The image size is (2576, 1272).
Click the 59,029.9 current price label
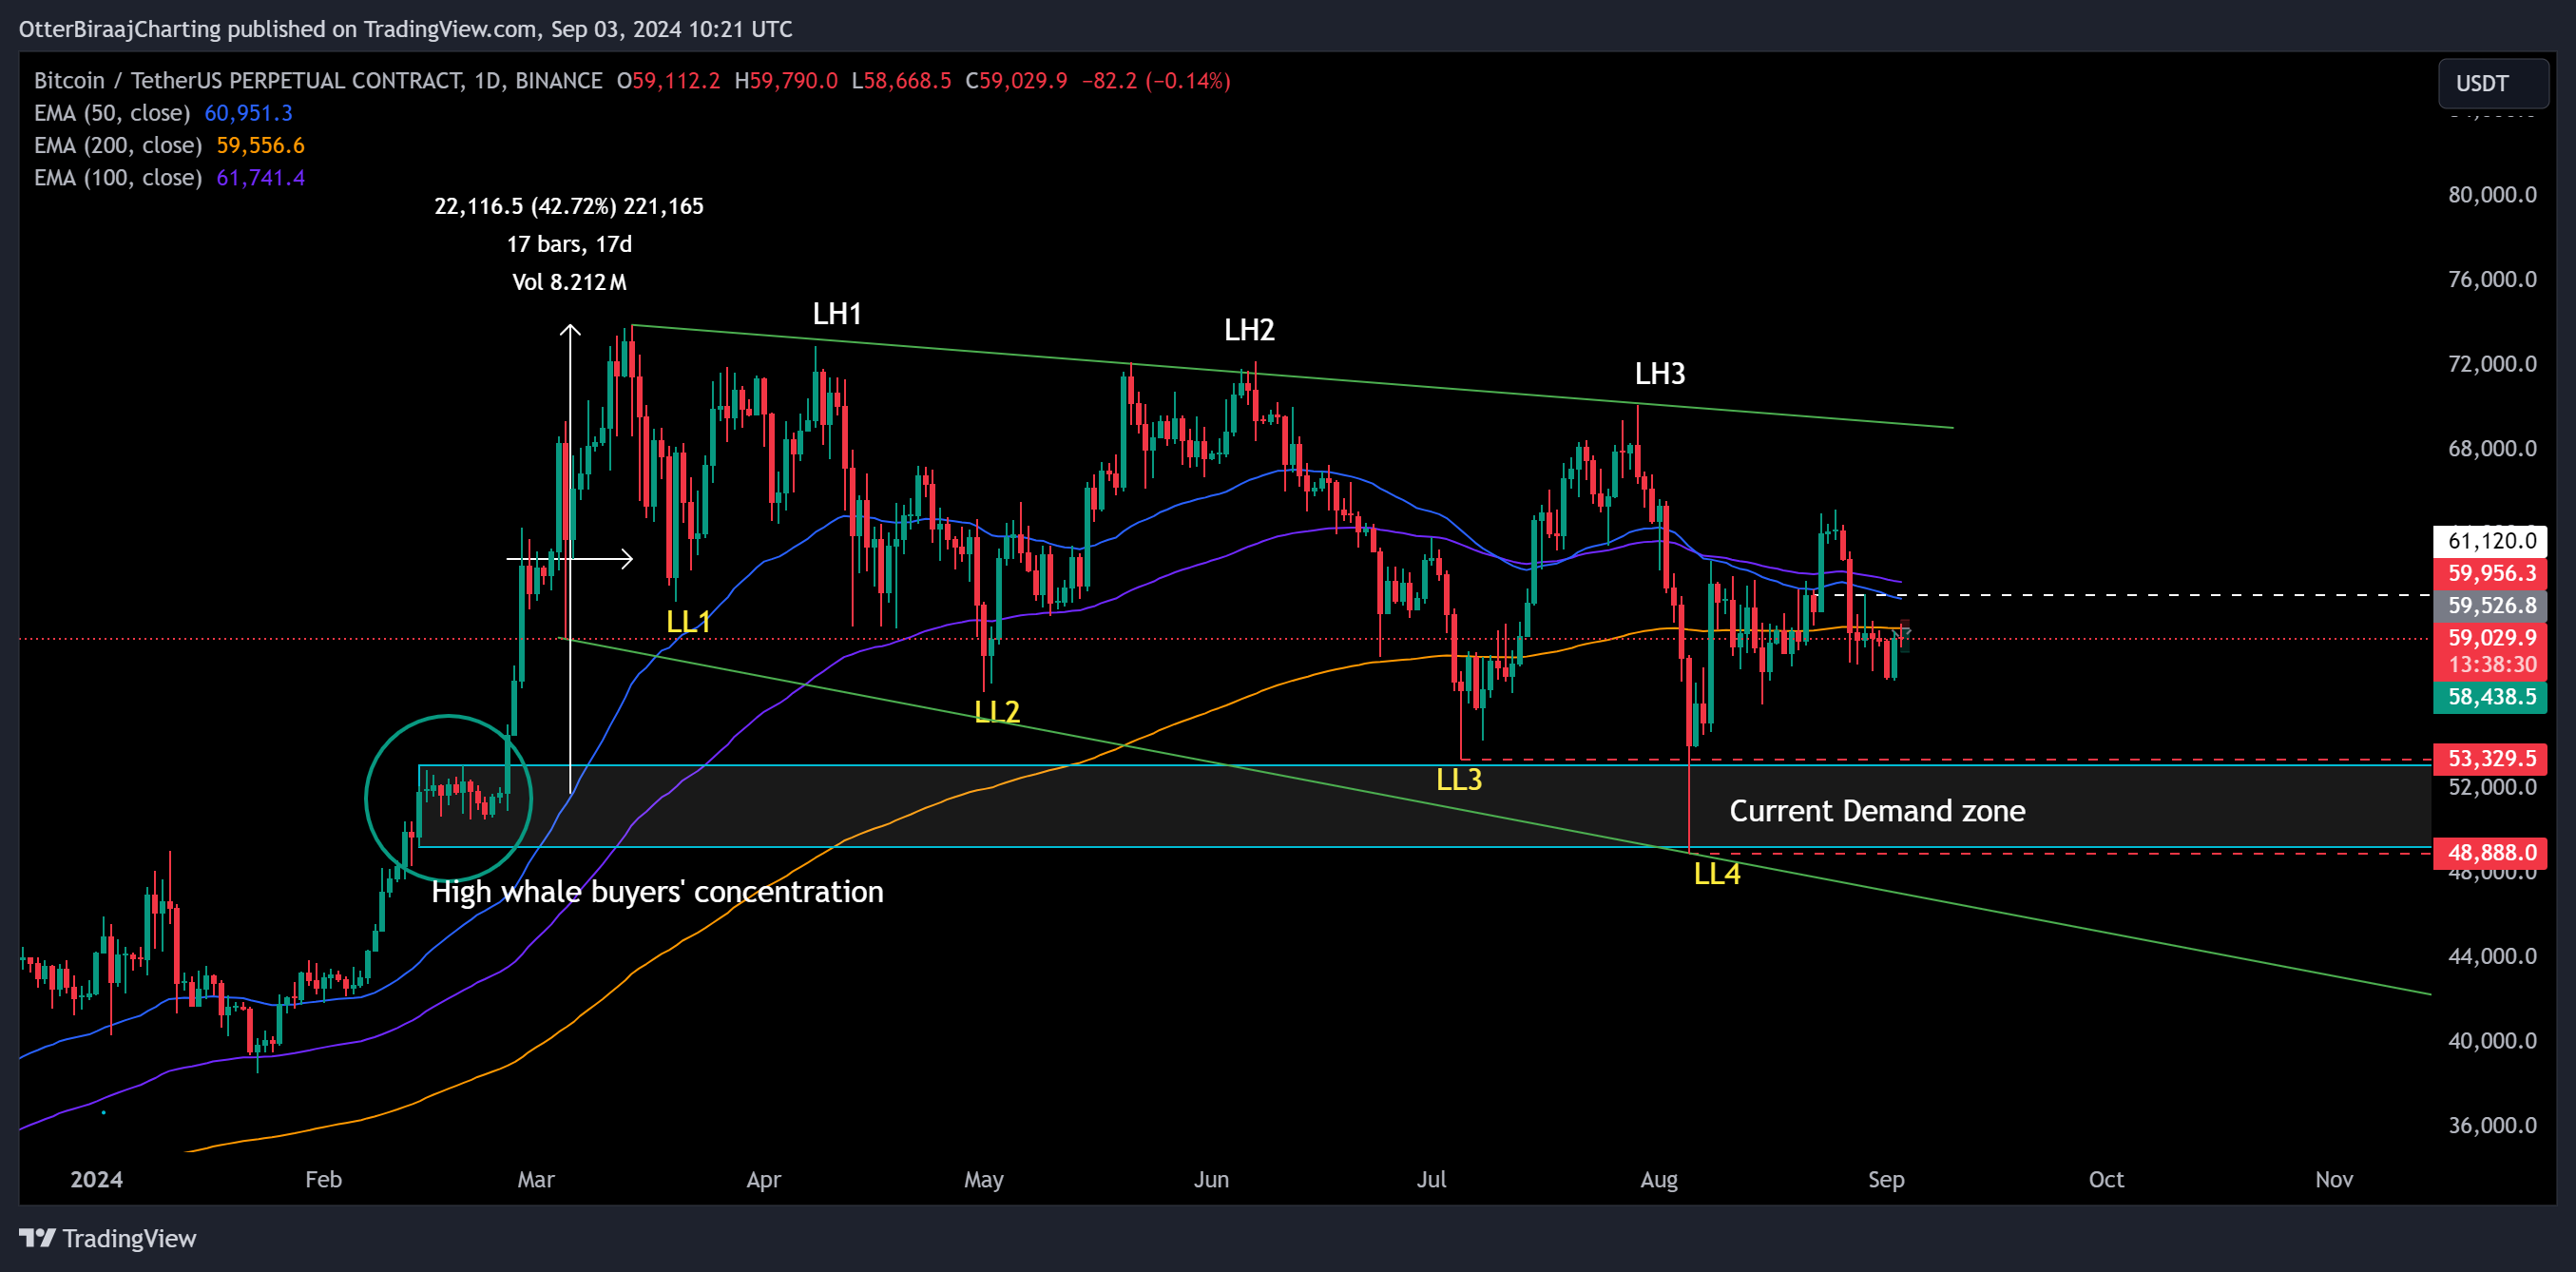point(2491,638)
